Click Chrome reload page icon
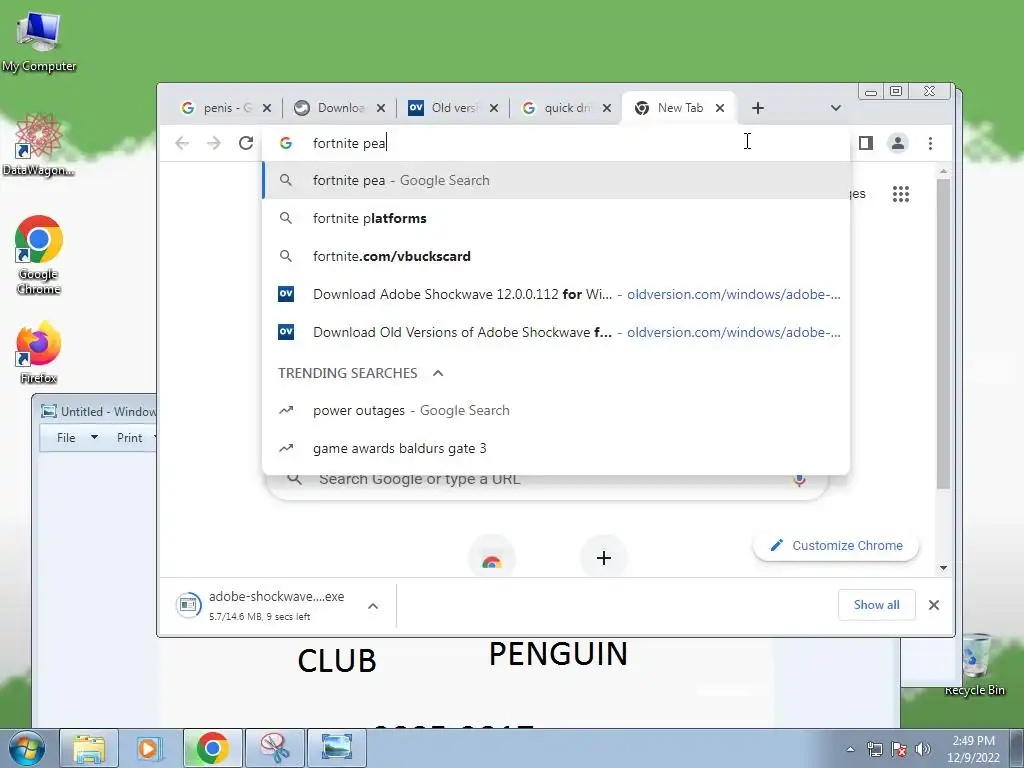The width and height of the screenshot is (1024, 768). pos(246,143)
